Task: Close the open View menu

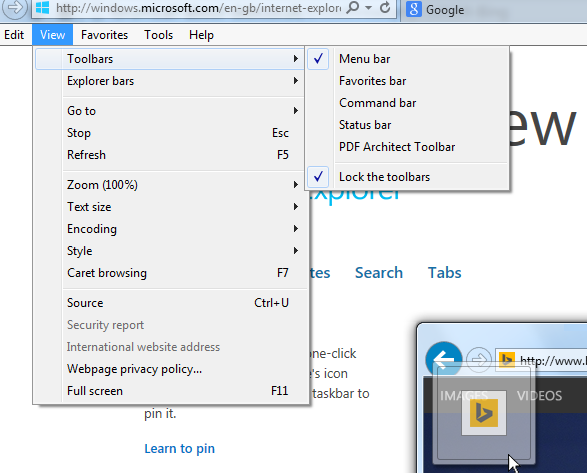Action: tap(52, 35)
